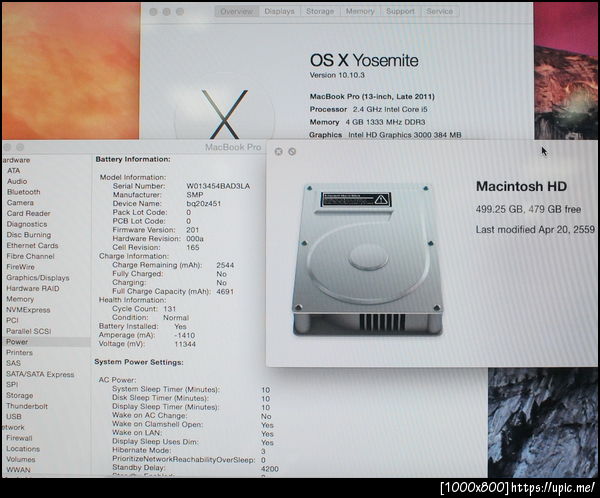Viewport: 600px width, 498px height.
Task: Open the Storage tab
Action: click(x=320, y=11)
